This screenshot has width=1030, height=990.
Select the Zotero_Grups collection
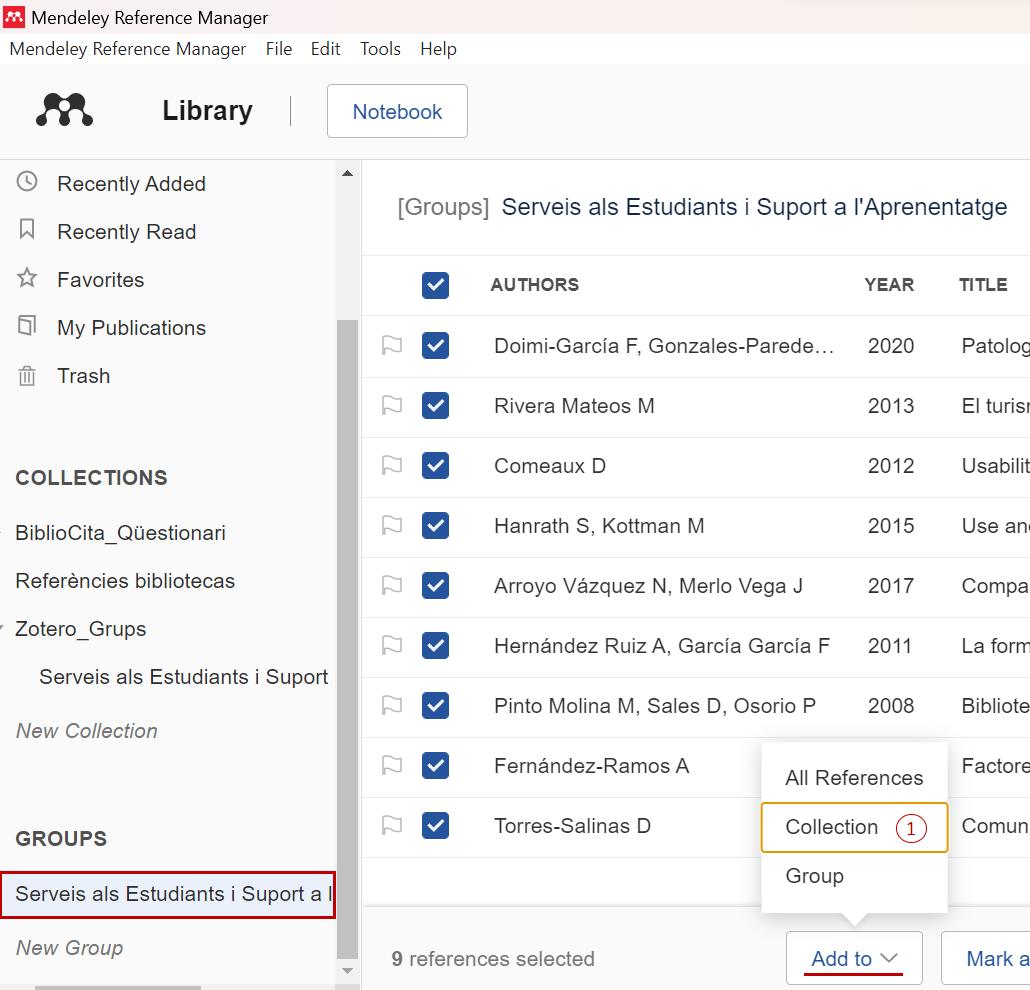[80, 629]
